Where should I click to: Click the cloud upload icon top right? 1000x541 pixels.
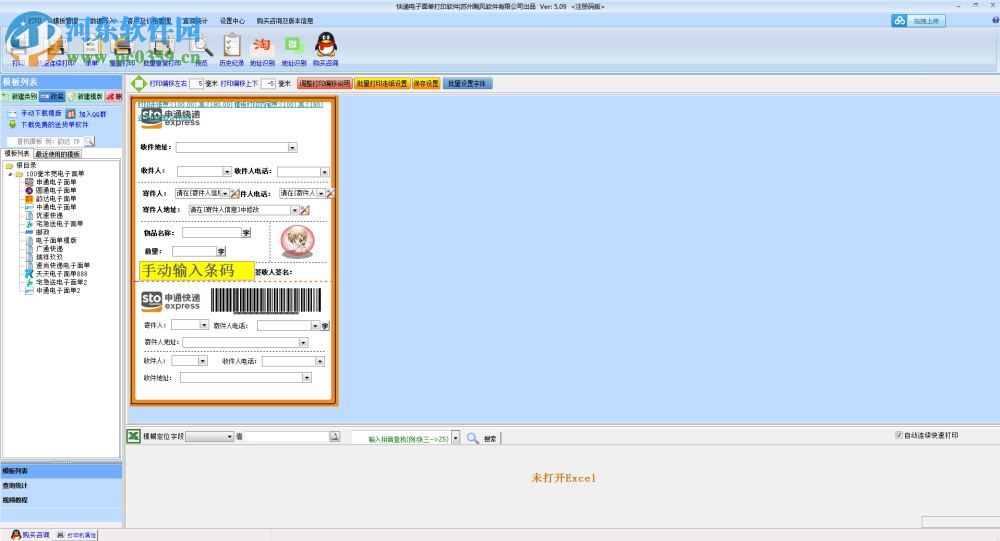(x=899, y=20)
